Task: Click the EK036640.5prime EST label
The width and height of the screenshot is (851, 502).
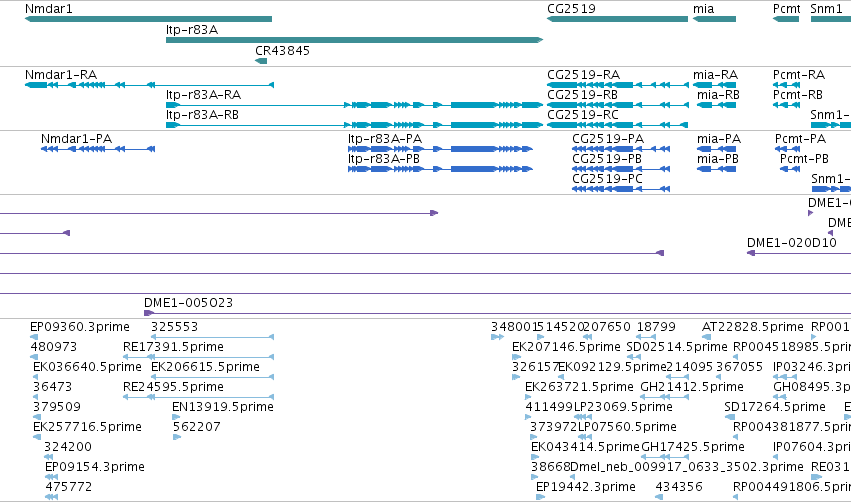Action: click(87, 367)
